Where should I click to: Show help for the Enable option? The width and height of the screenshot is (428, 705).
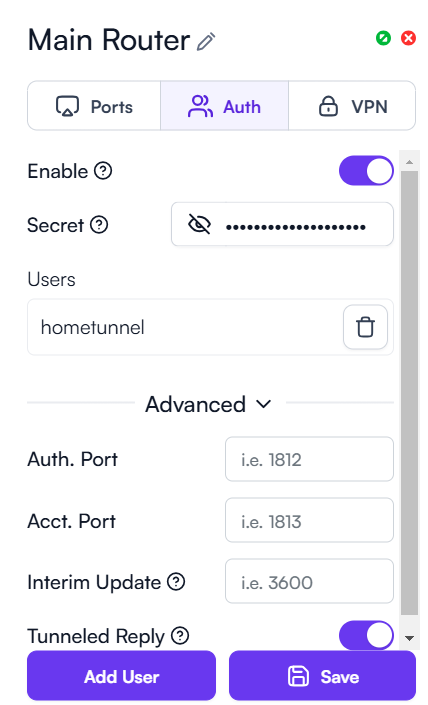[103, 171]
